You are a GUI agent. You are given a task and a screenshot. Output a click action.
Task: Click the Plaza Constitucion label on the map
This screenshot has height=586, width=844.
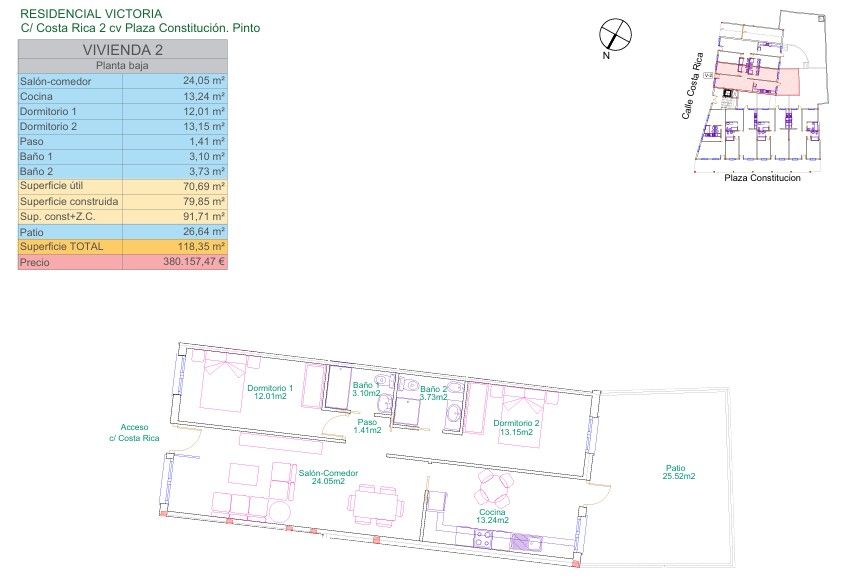pyautogui.click(x=762, y=177)
